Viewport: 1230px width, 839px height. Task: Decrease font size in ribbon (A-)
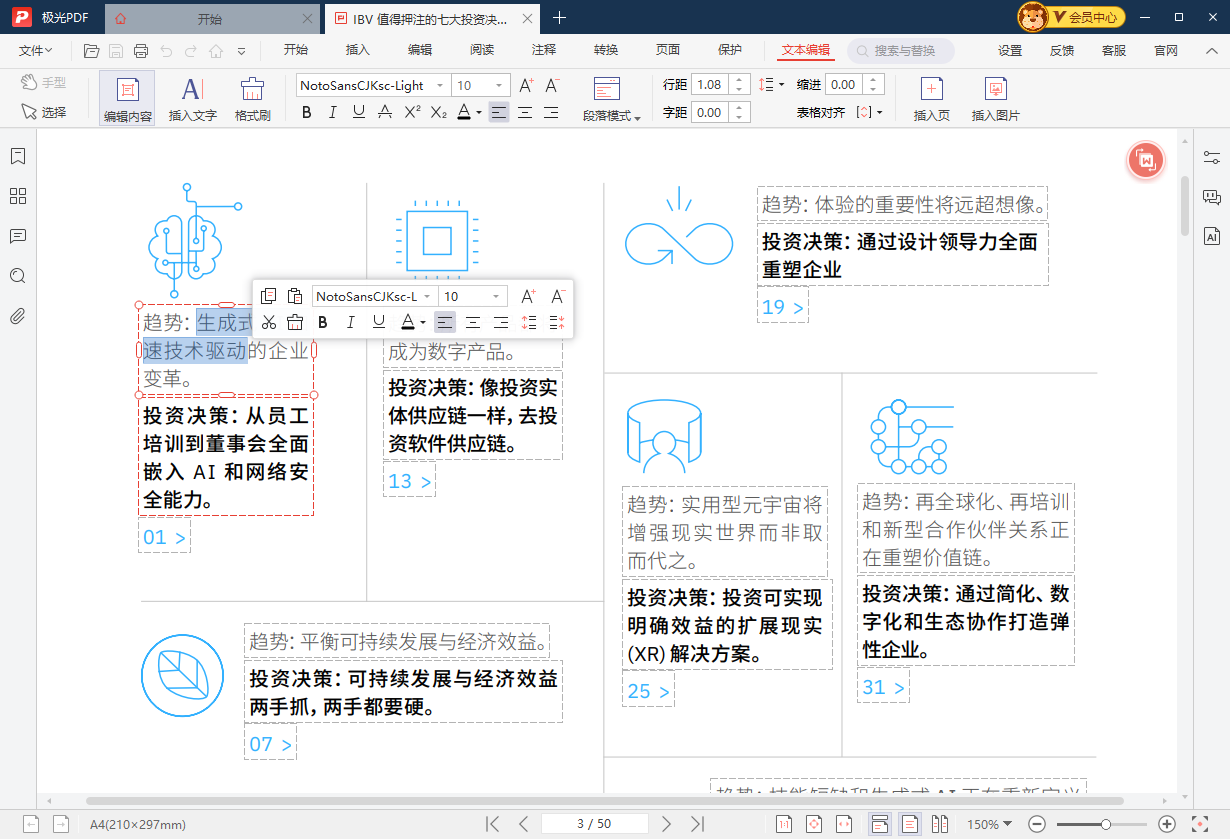552,85
